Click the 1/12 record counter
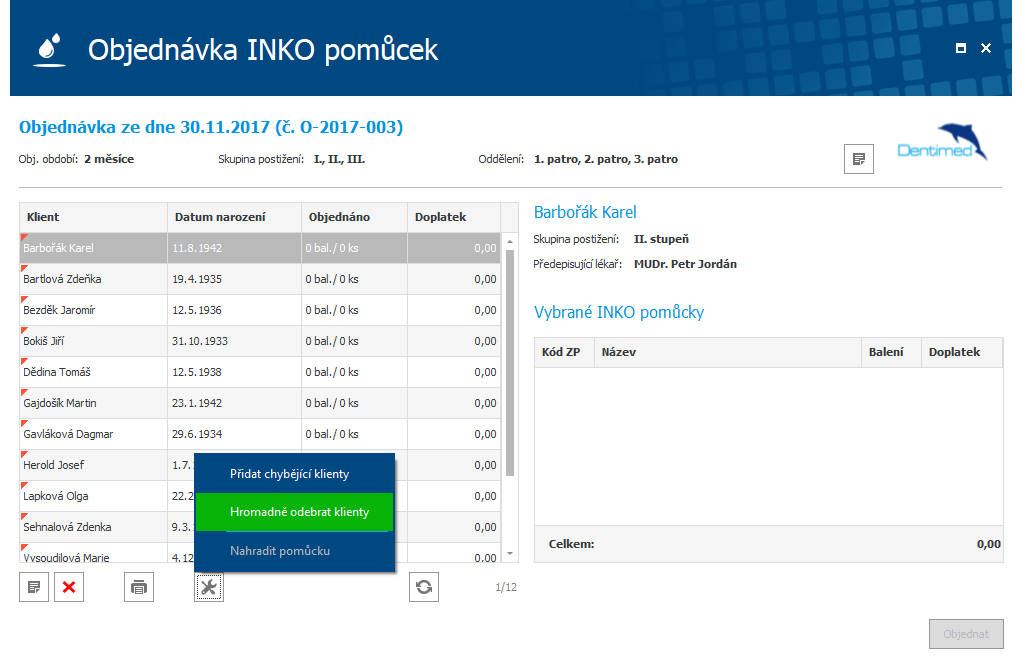This screenshot has width=1022, height=664. coord(506,587)
